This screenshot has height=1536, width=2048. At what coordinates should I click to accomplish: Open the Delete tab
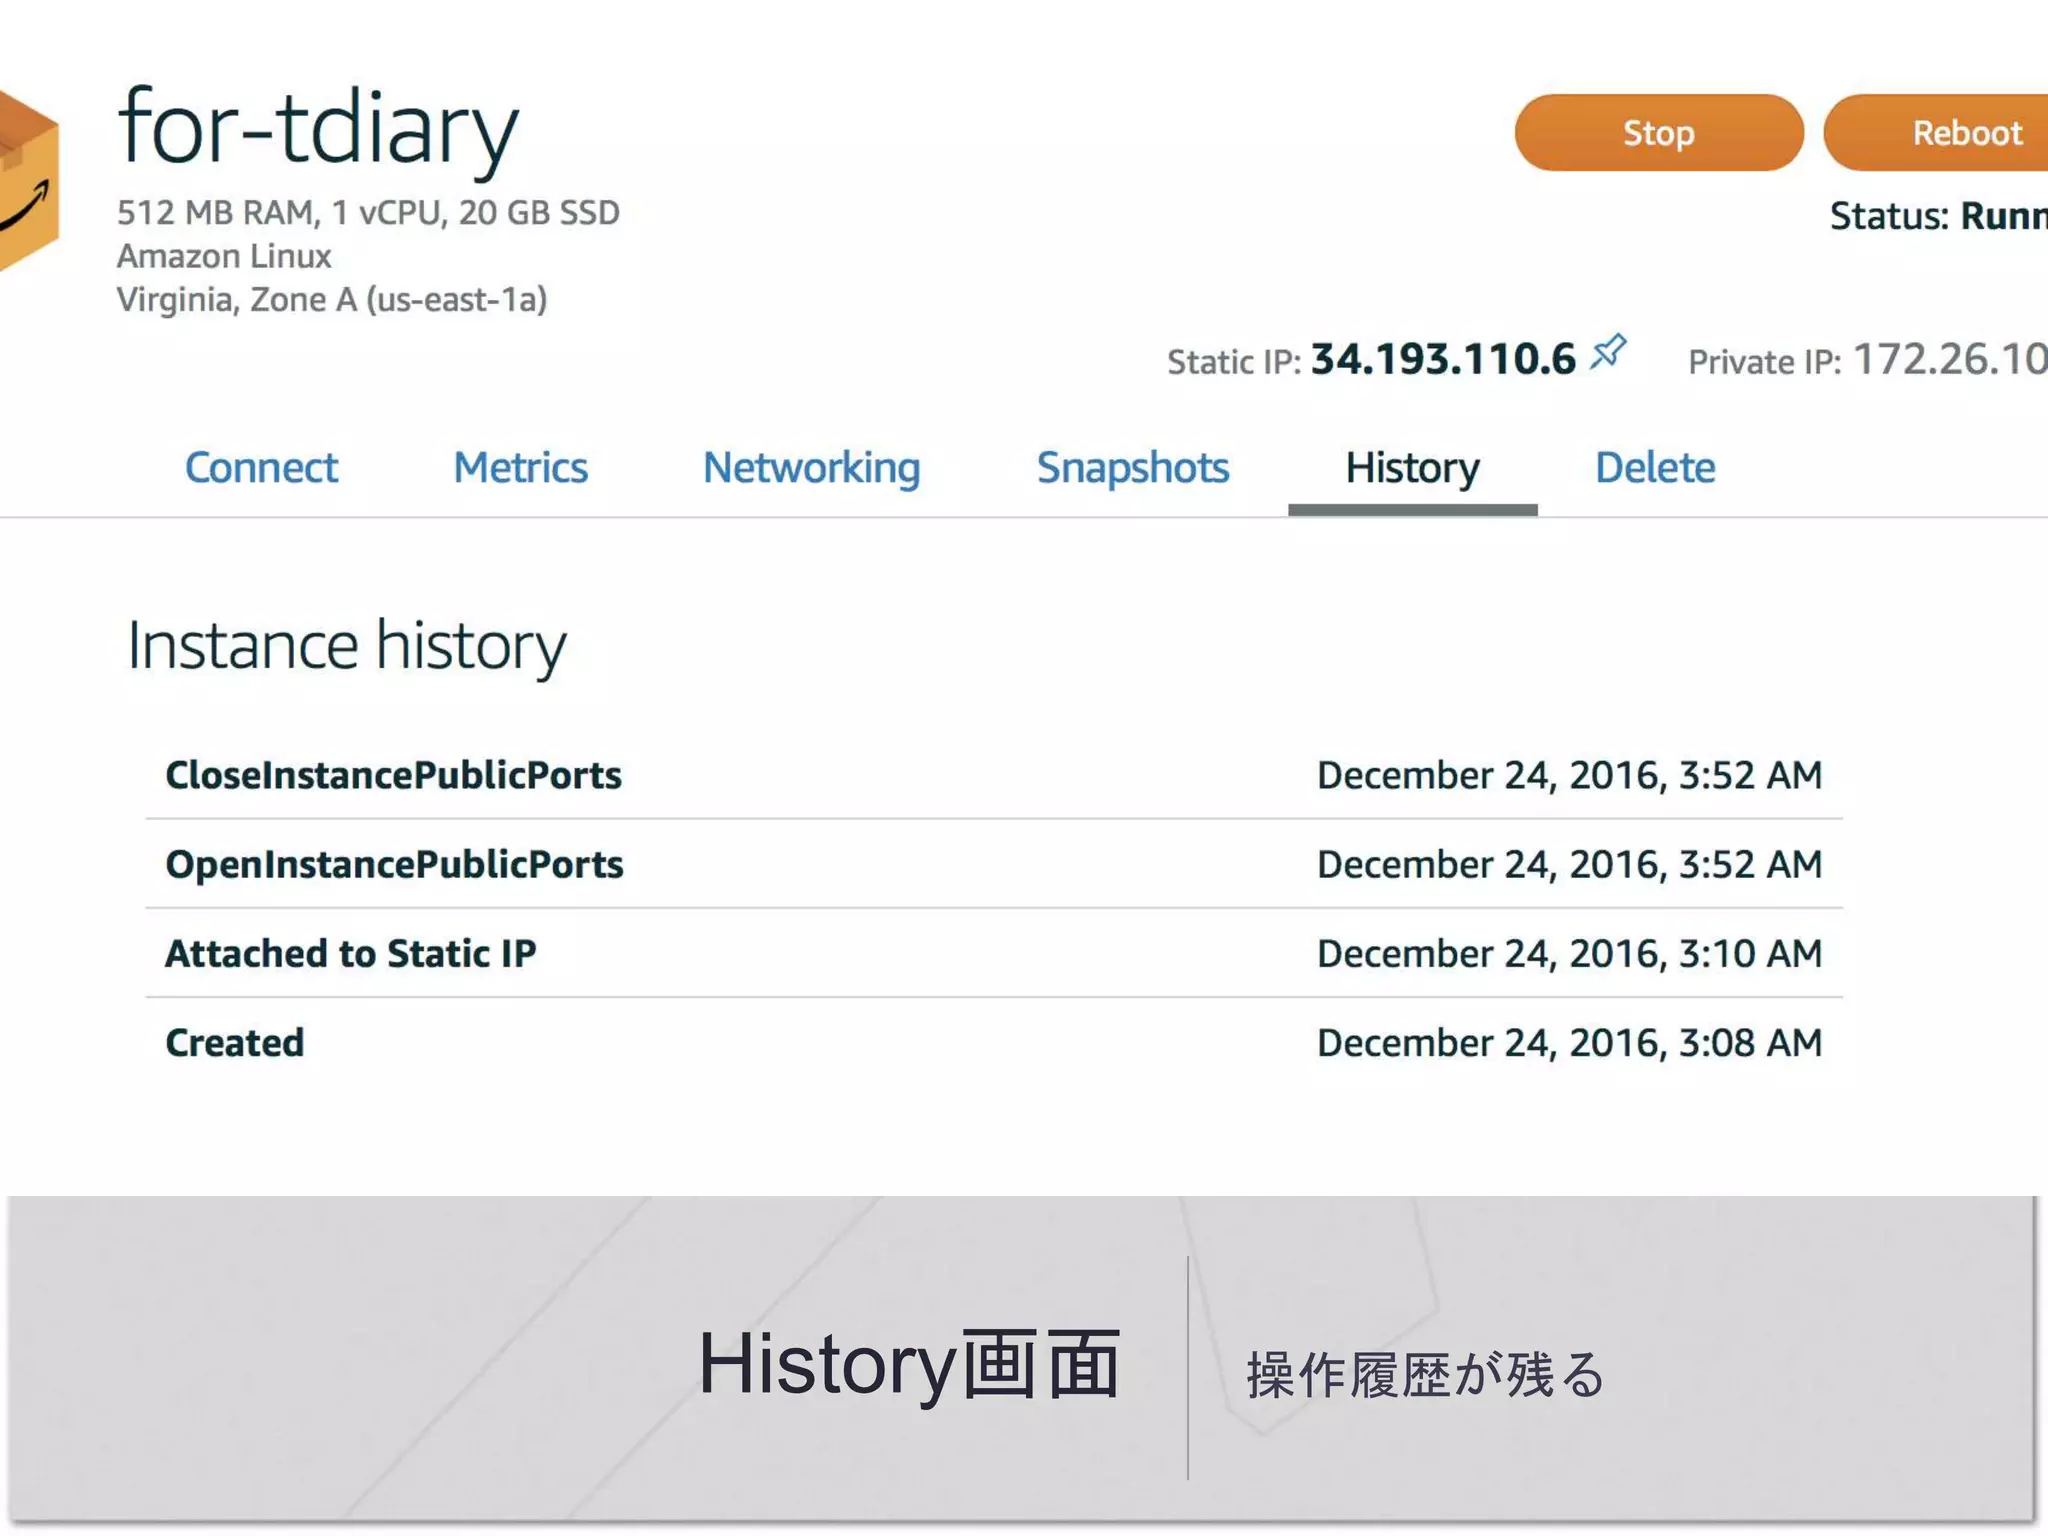(1654, 467)
